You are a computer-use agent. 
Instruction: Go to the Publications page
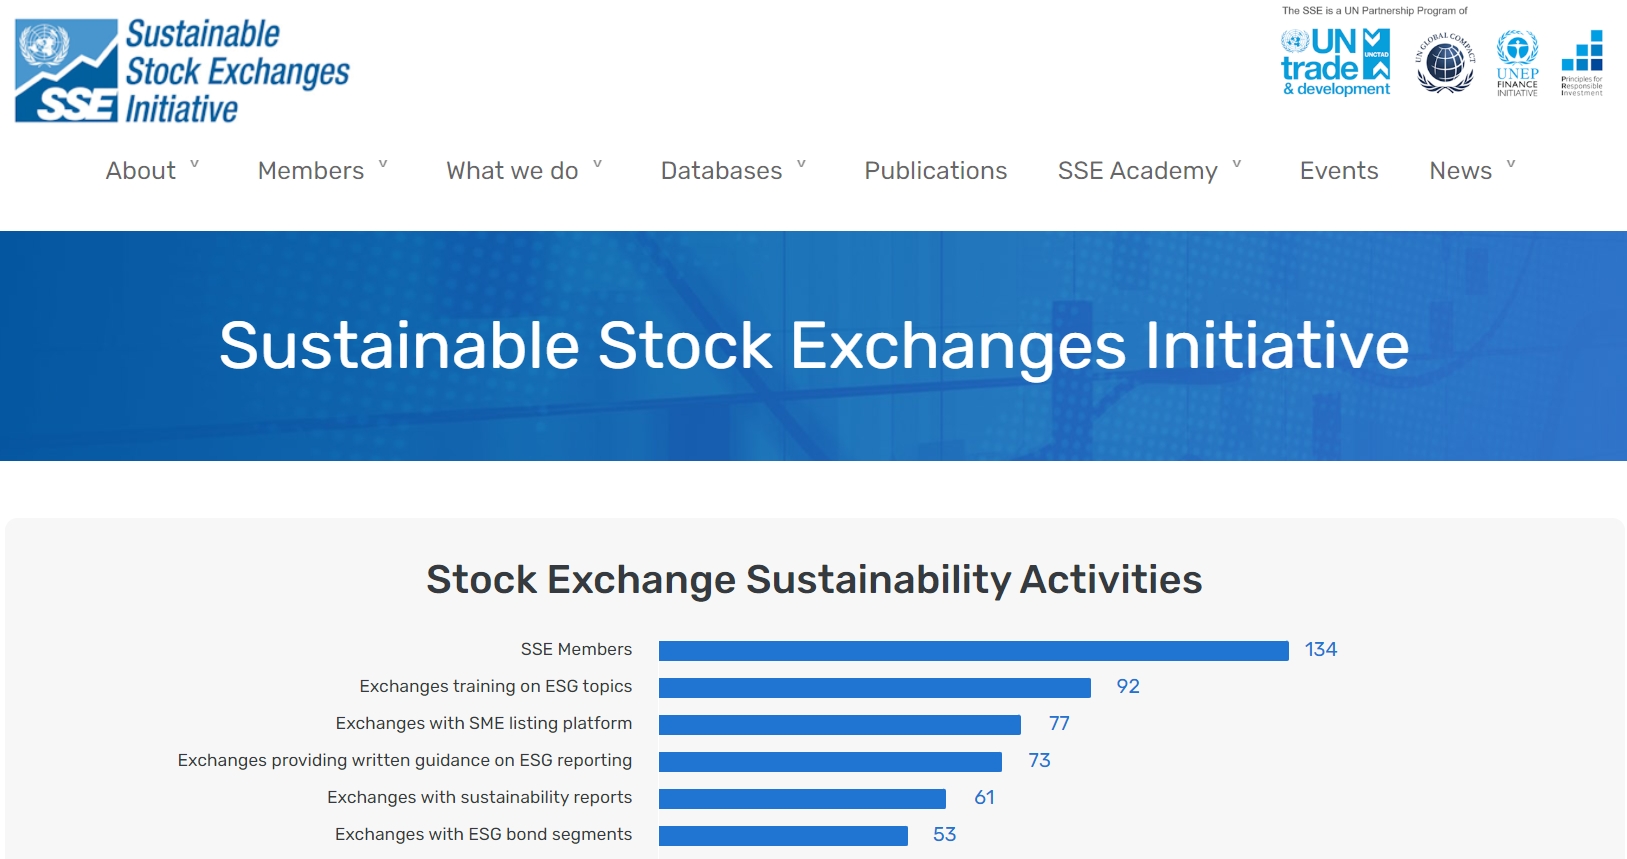936,171
